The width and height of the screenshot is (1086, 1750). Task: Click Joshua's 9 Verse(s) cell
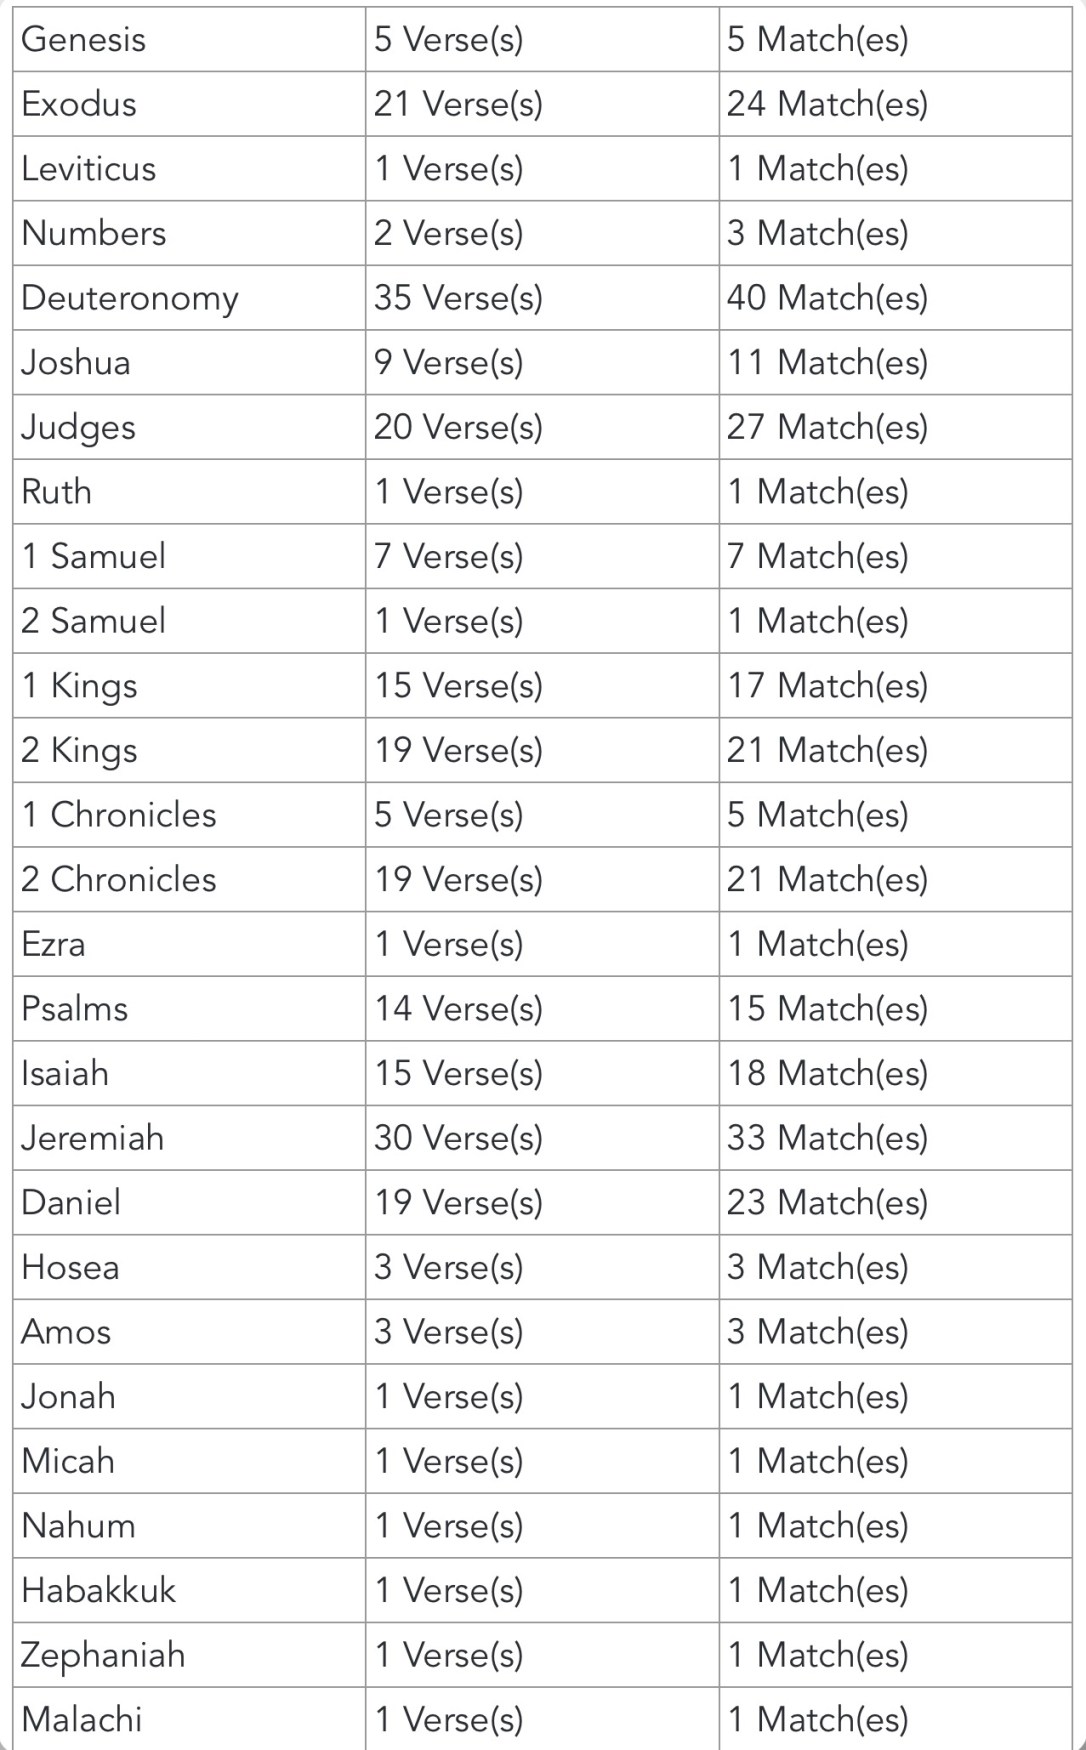(x=448, y=362)
